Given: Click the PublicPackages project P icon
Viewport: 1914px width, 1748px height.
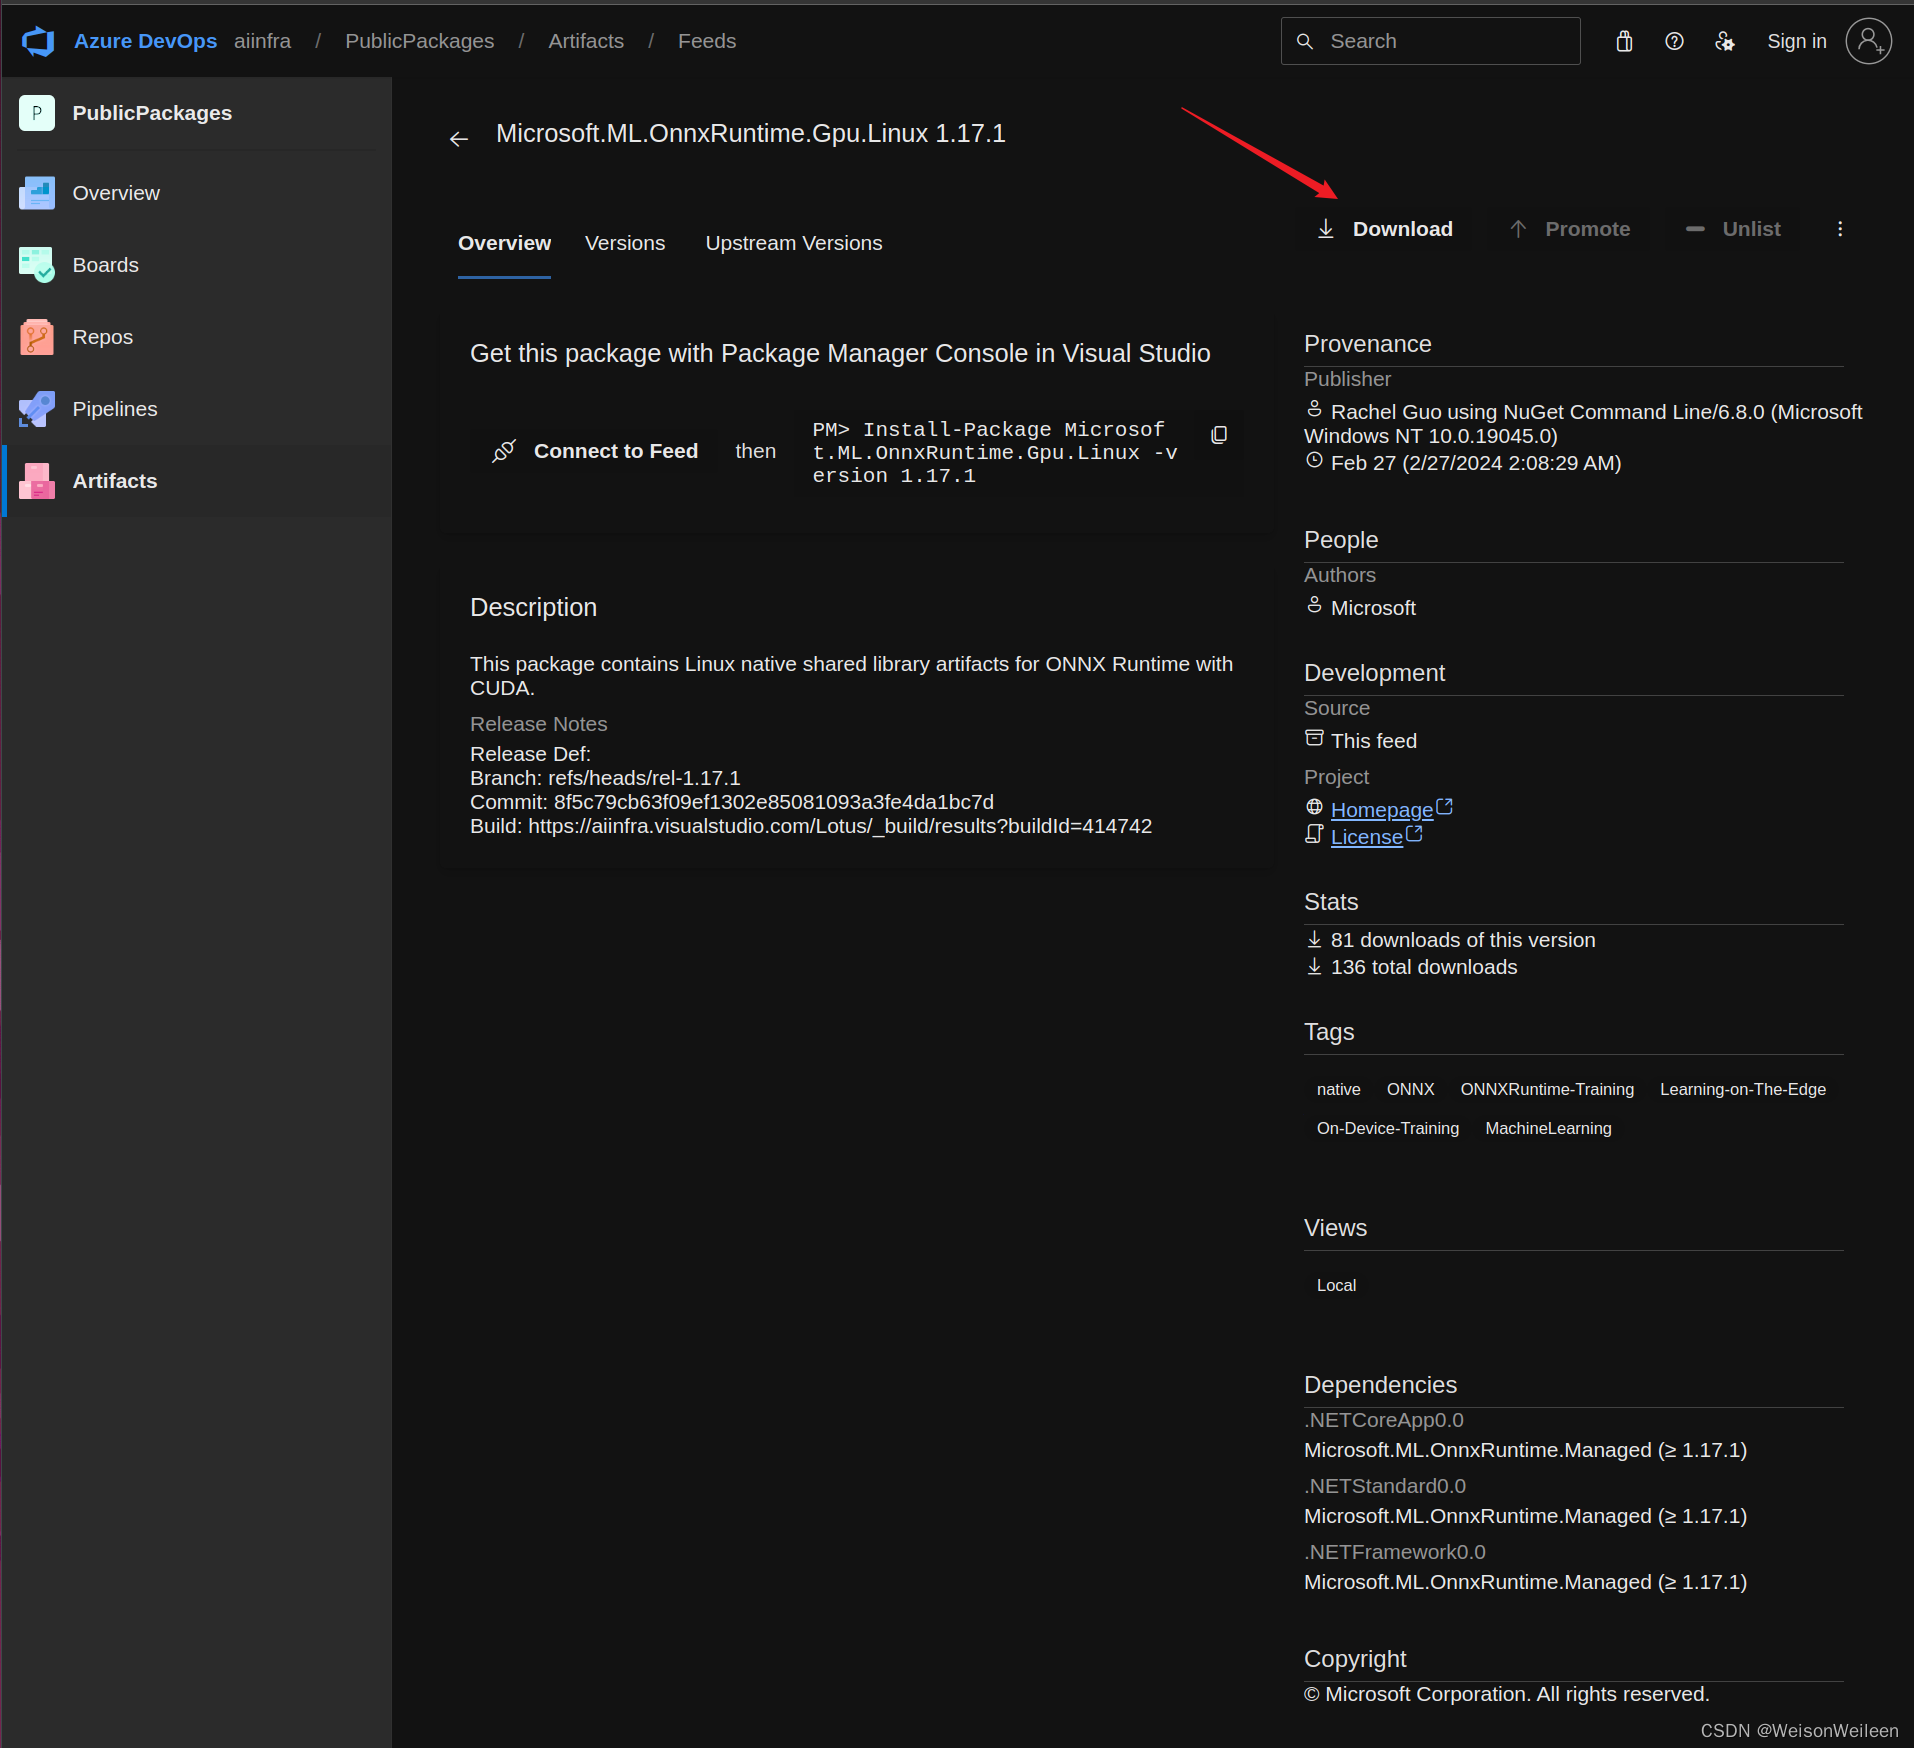Looking at the screenshot, I should click(37, 113).
